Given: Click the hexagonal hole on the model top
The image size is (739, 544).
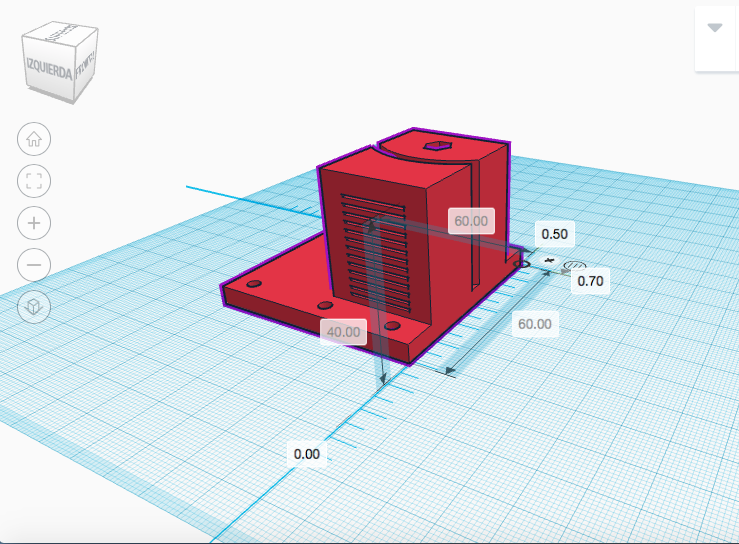Looking at the screenshot, I should point(437,146).
